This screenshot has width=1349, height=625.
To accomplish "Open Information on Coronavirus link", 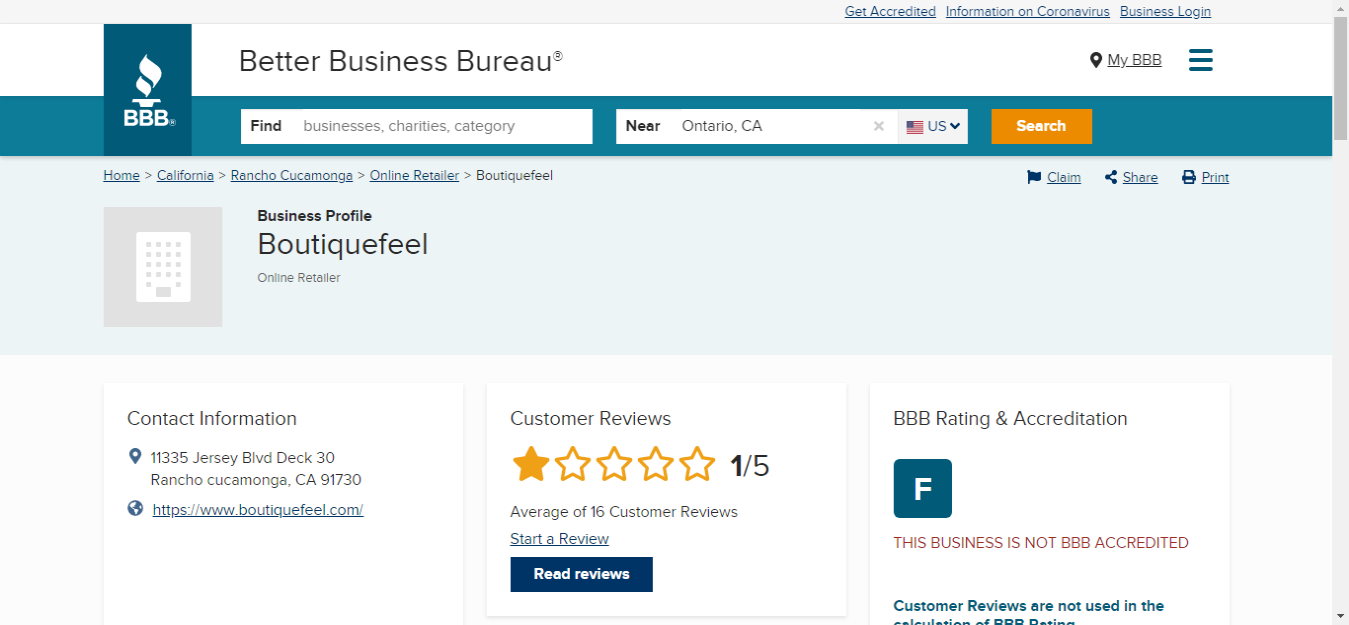I will tap(1028, 12).
